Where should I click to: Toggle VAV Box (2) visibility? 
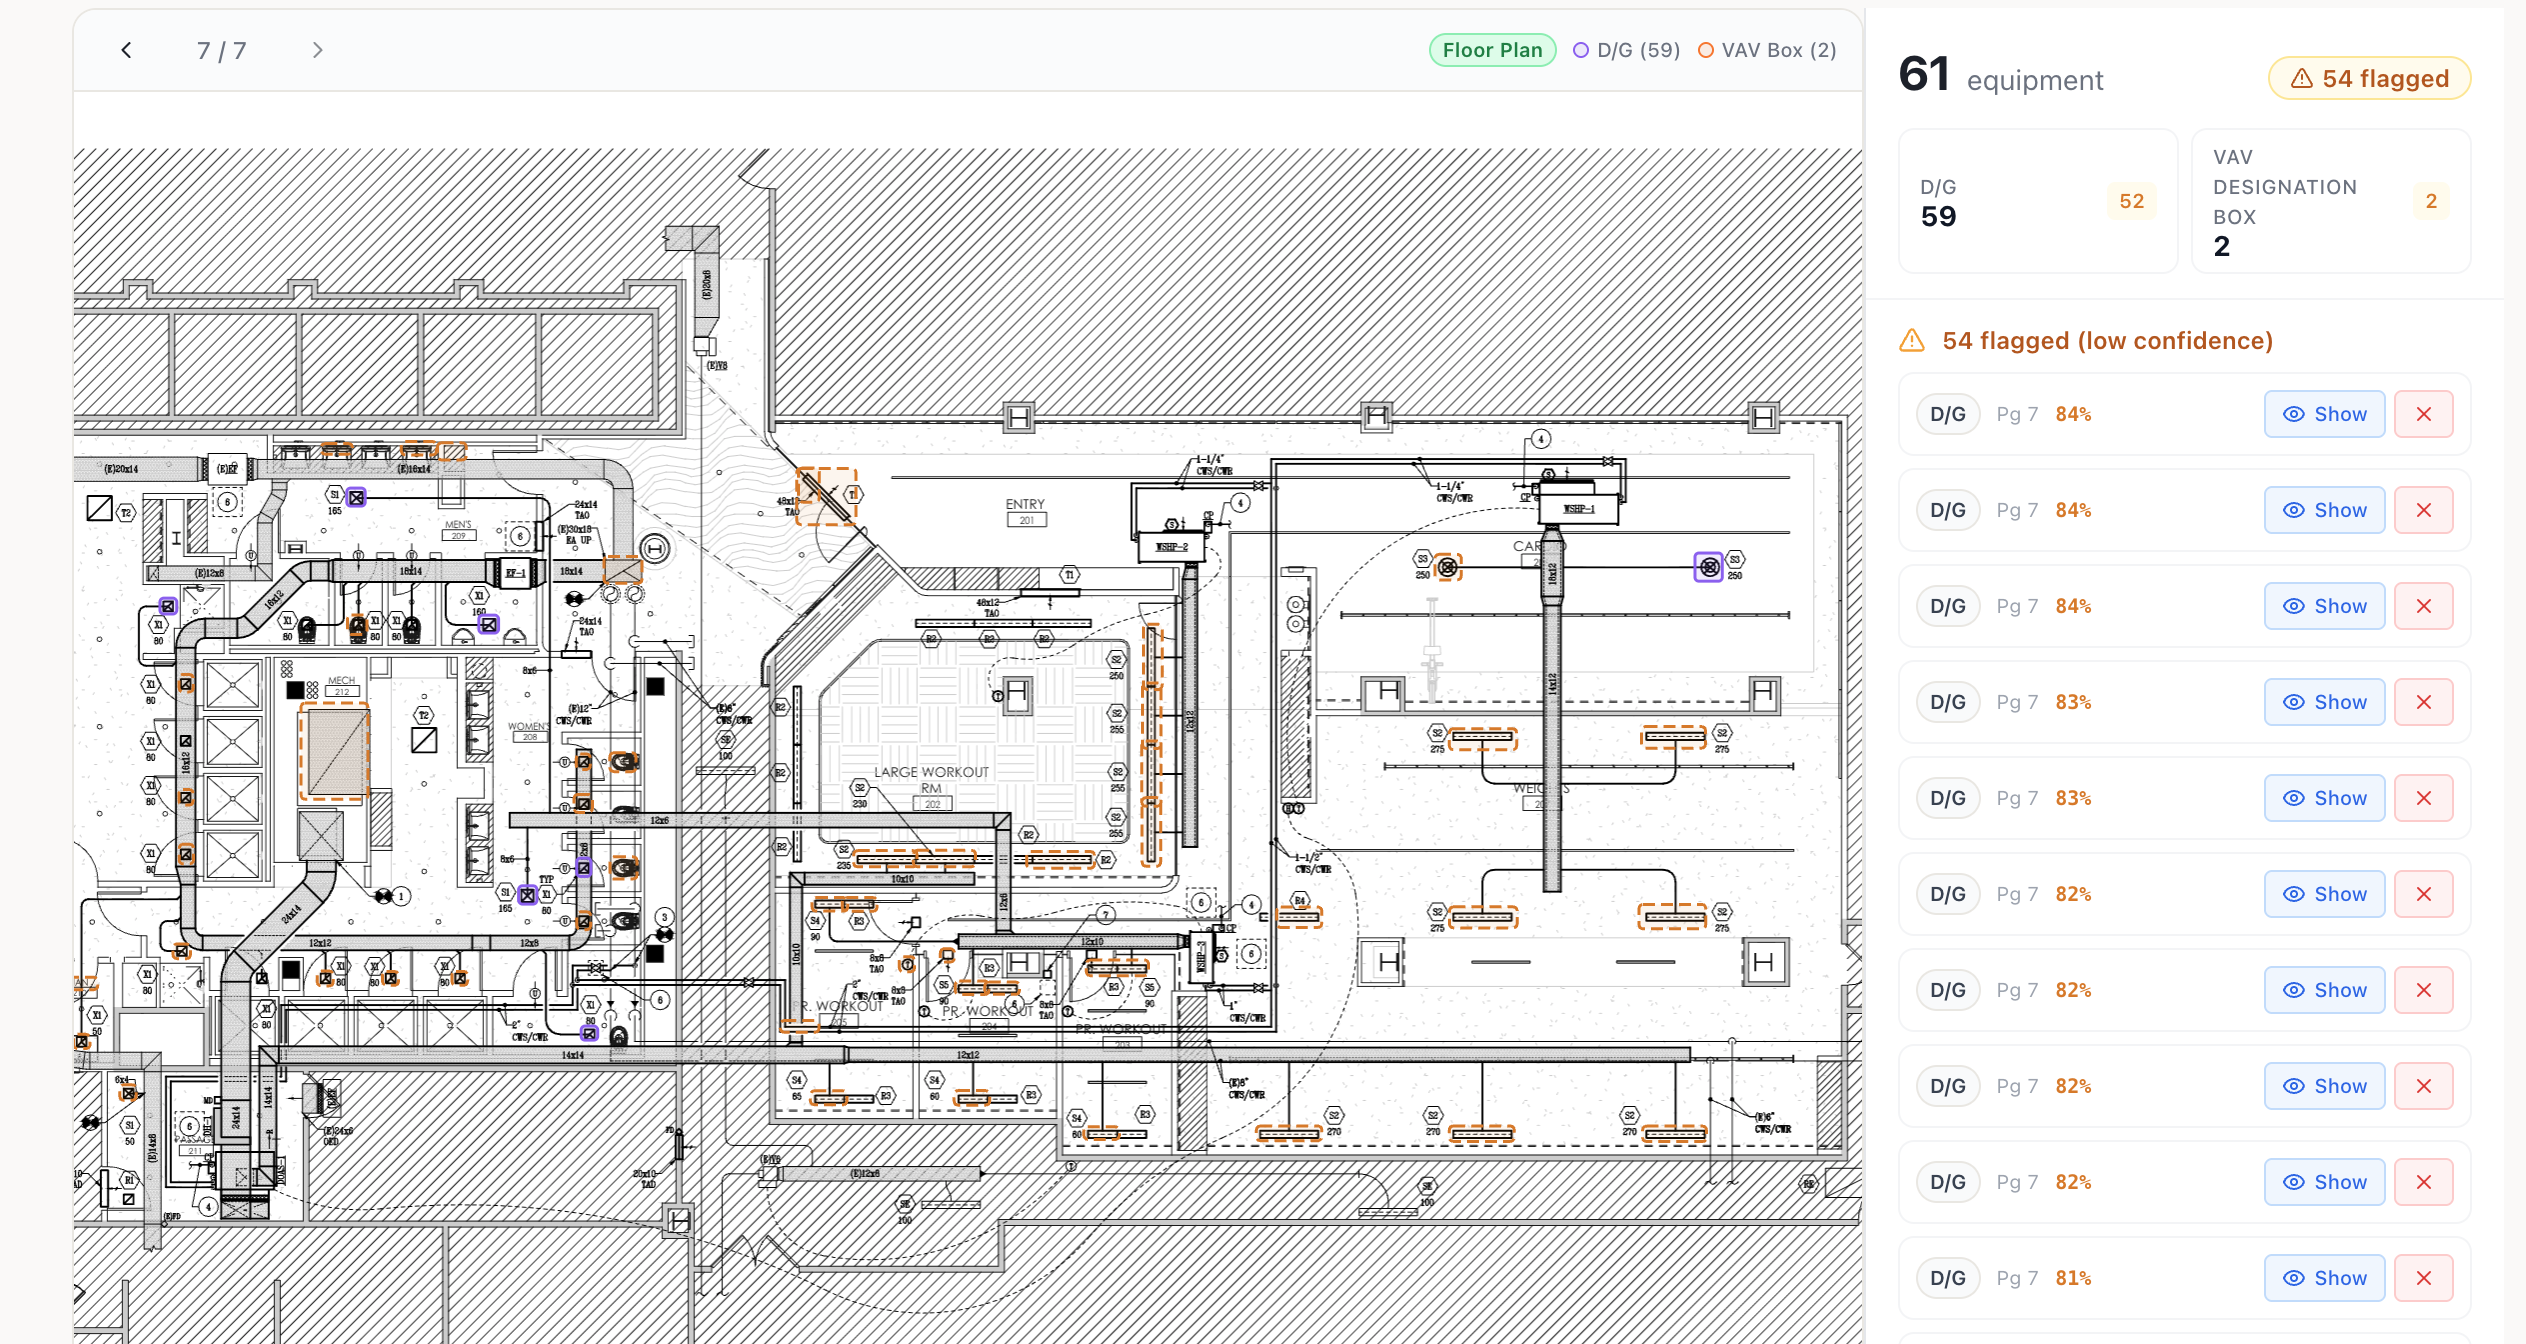click(x=1766, y=49)
